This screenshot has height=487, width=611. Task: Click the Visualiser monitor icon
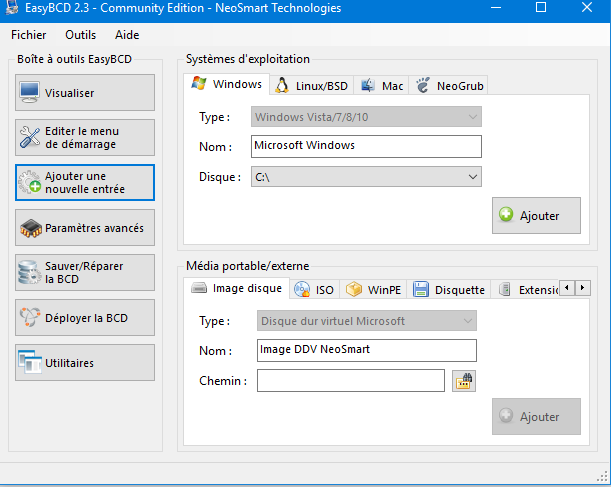(30, 93)
